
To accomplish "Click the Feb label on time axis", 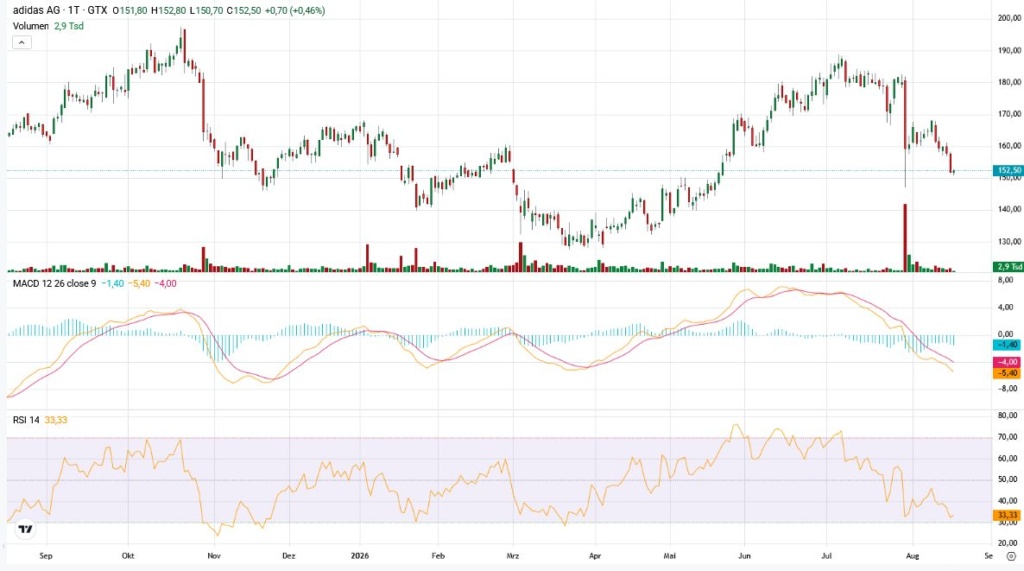I will (438, 556).
